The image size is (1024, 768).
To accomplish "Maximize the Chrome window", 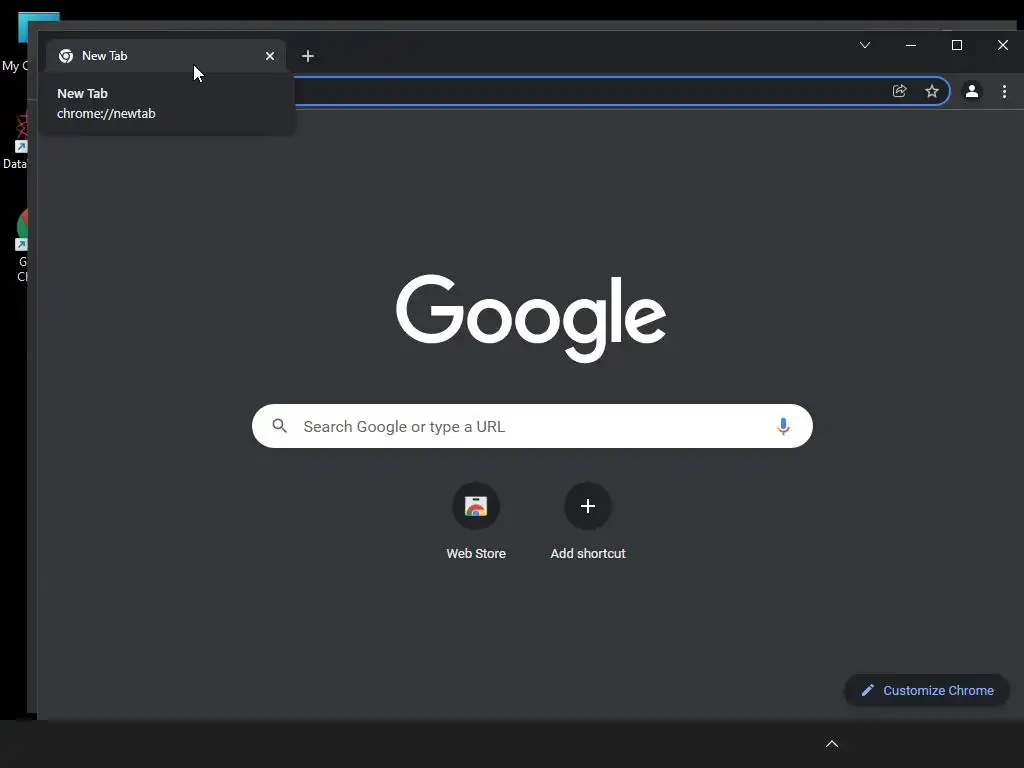I will (957, 45).
